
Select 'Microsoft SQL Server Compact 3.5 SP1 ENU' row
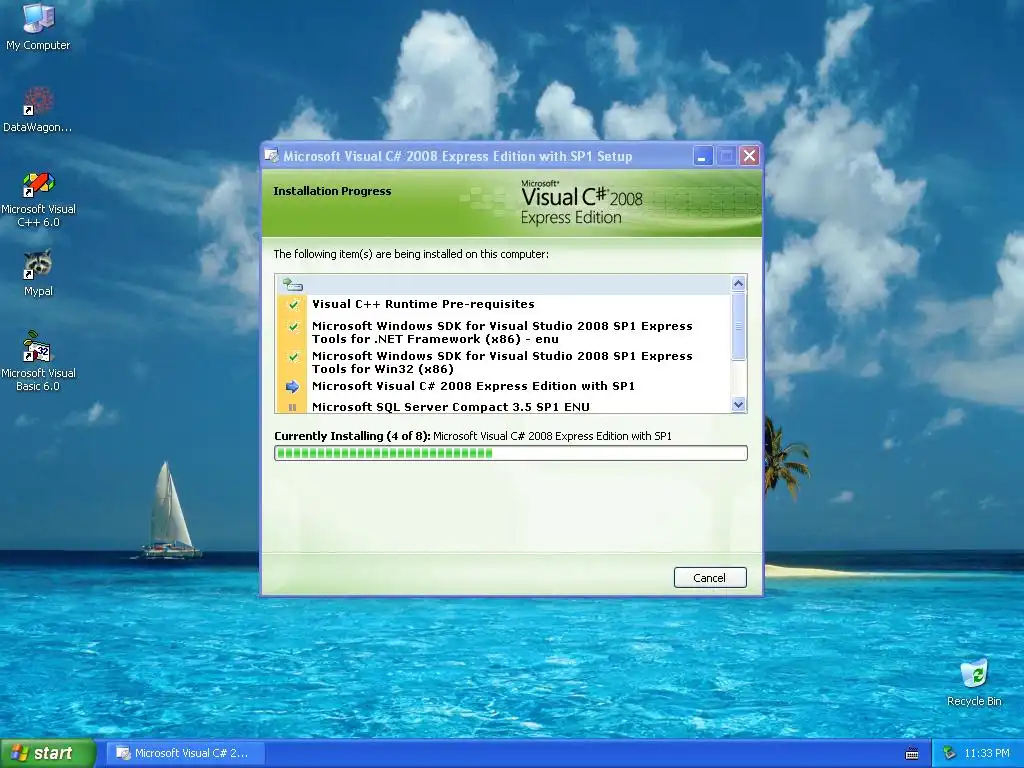[503, 406]
